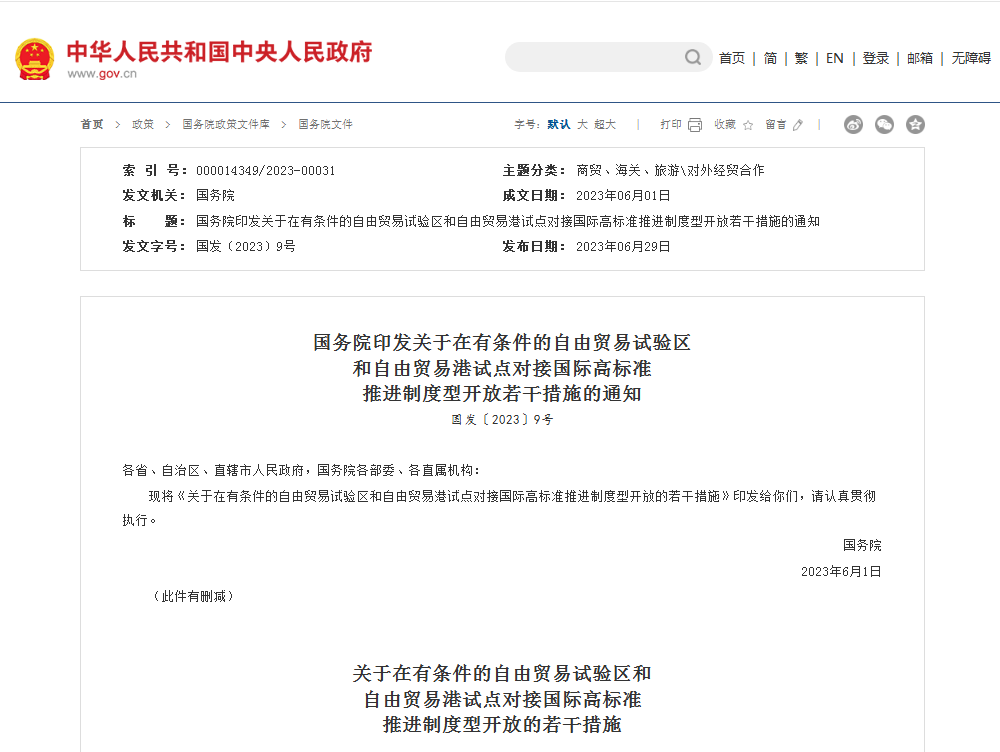Switch to simplified Chinese 简
1000x752 pixels.
coord(770,58)
